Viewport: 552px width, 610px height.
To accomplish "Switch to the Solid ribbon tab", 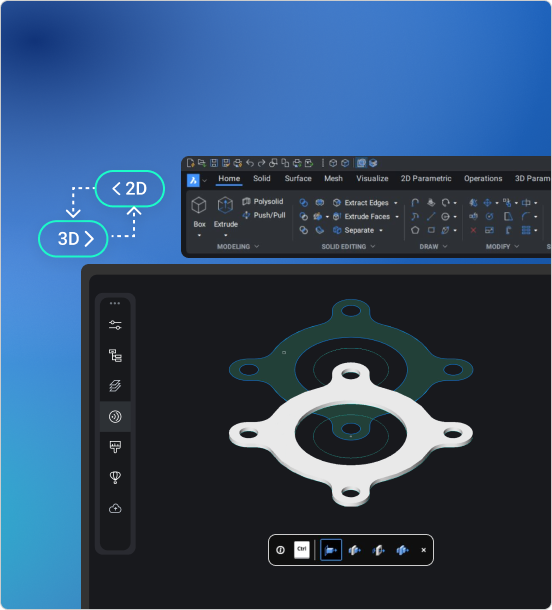I will point(261,178).
